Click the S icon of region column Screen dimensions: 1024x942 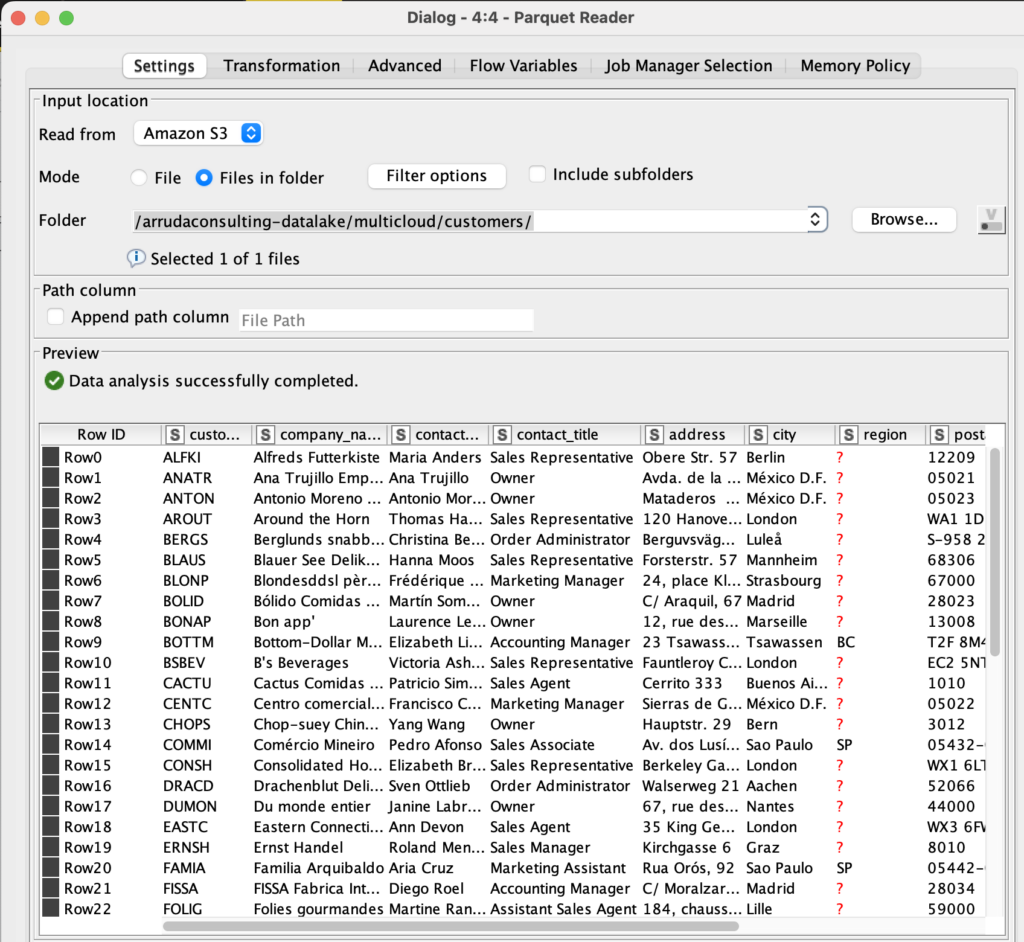tap(848, 434)
